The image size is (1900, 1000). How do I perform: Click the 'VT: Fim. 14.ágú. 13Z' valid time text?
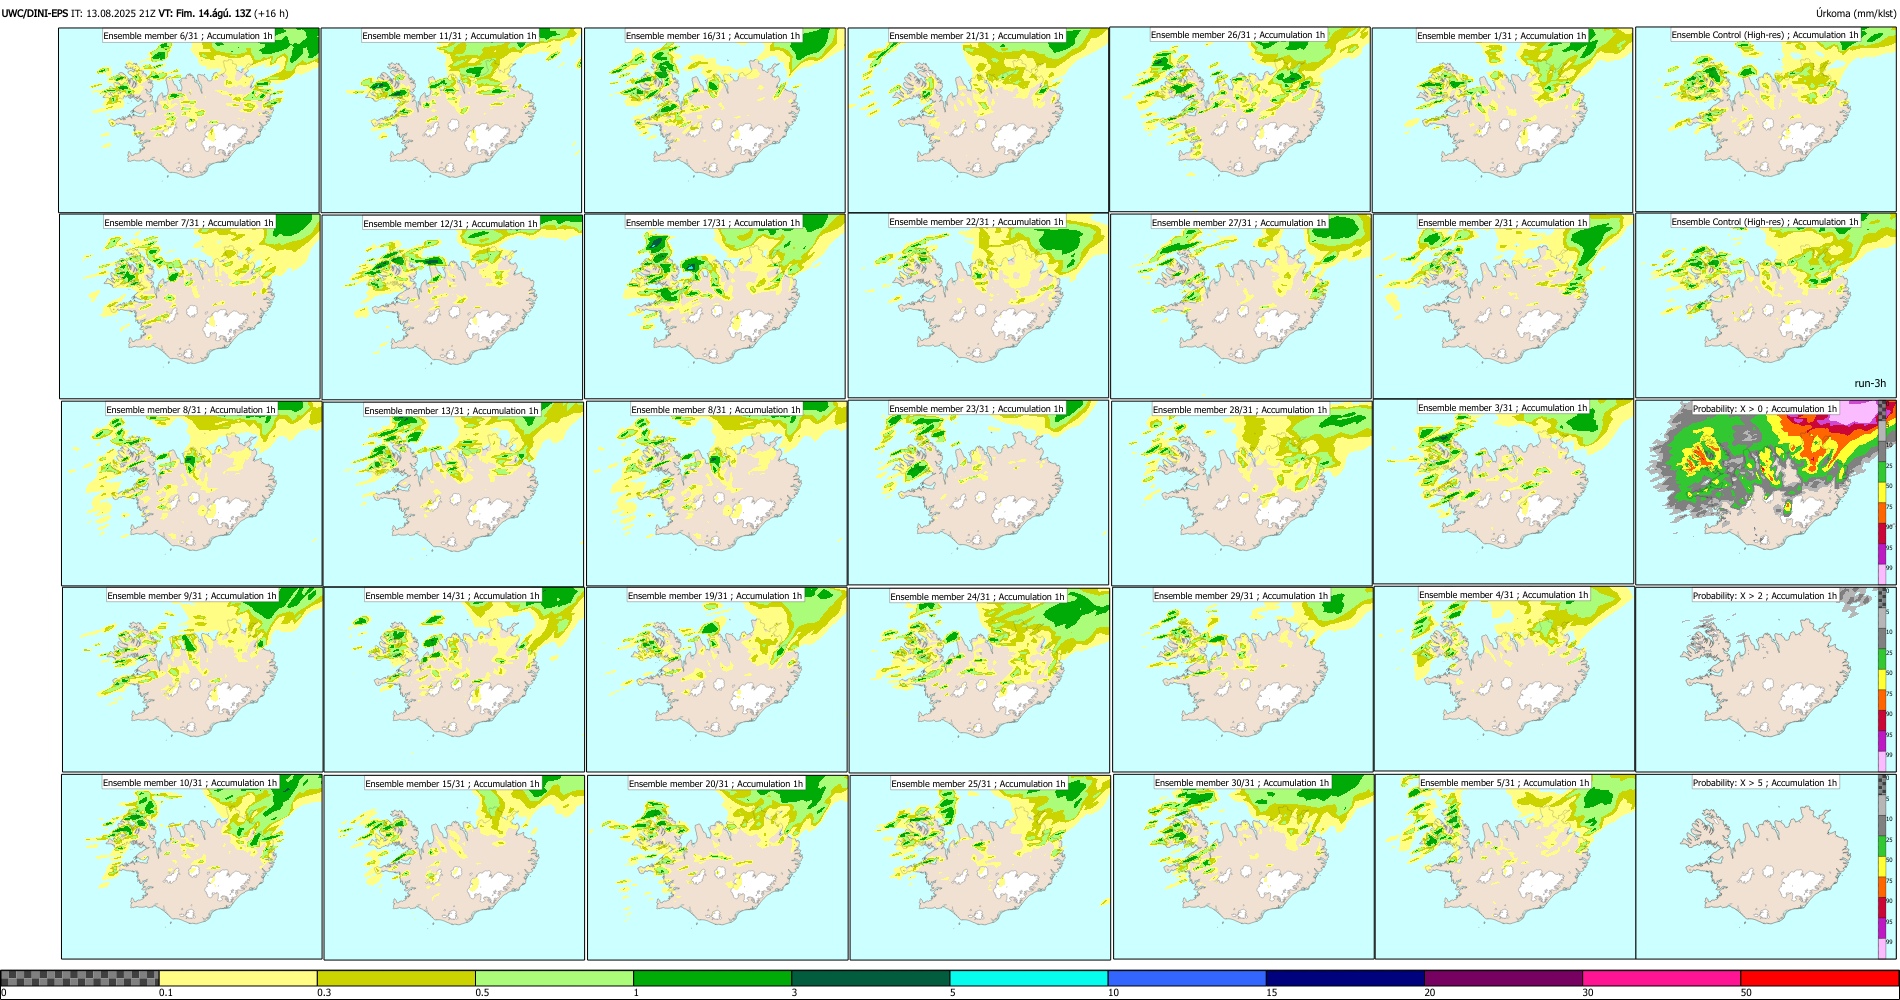pos(205,13)
